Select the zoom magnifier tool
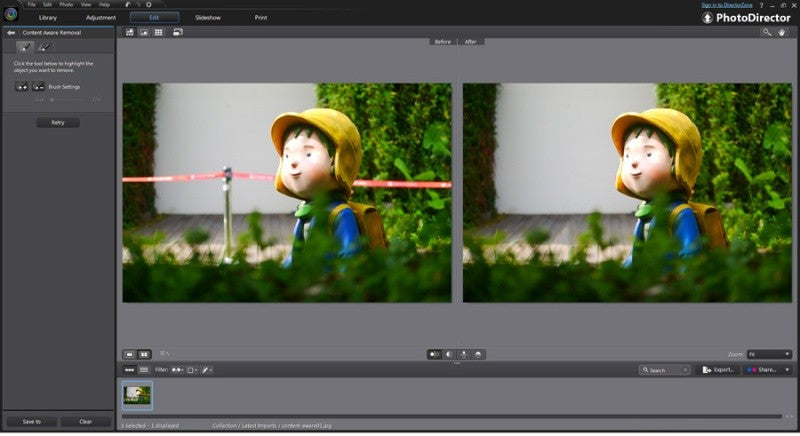This screenshot has width=800, height=436. click(x=766, y=32)
